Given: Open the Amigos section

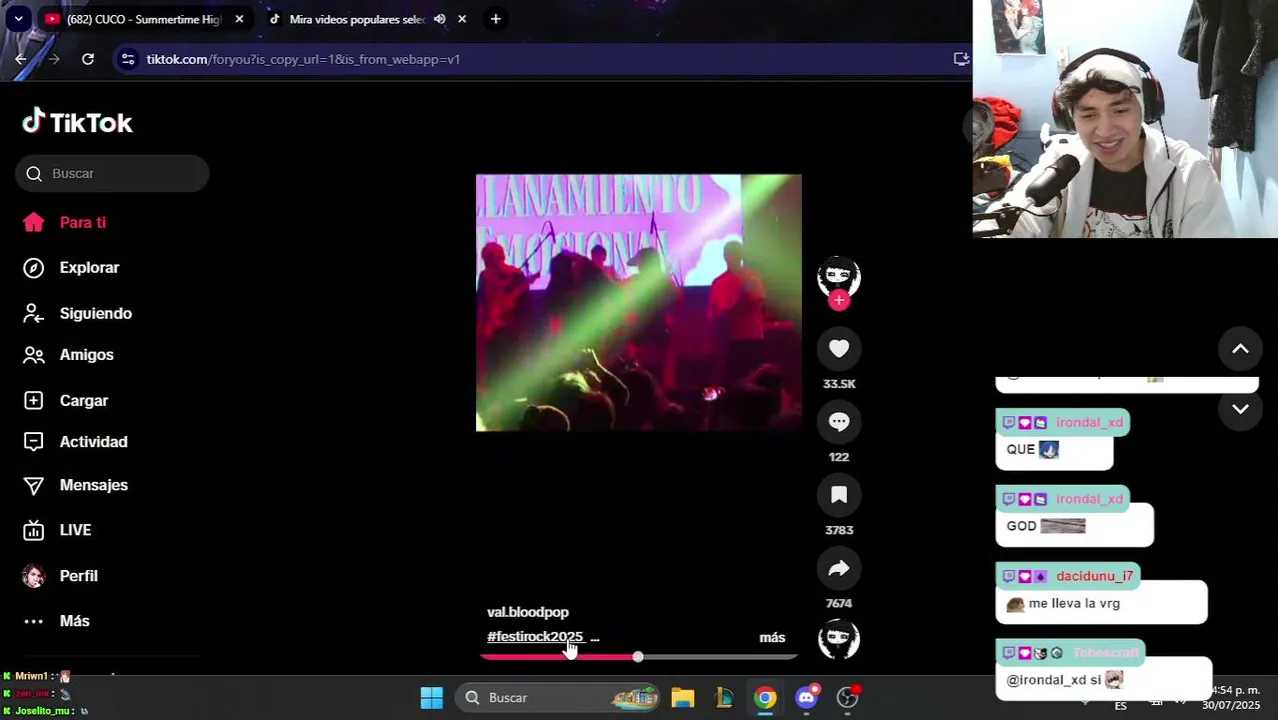Looking at the screenshot, I should coord(68,355).
